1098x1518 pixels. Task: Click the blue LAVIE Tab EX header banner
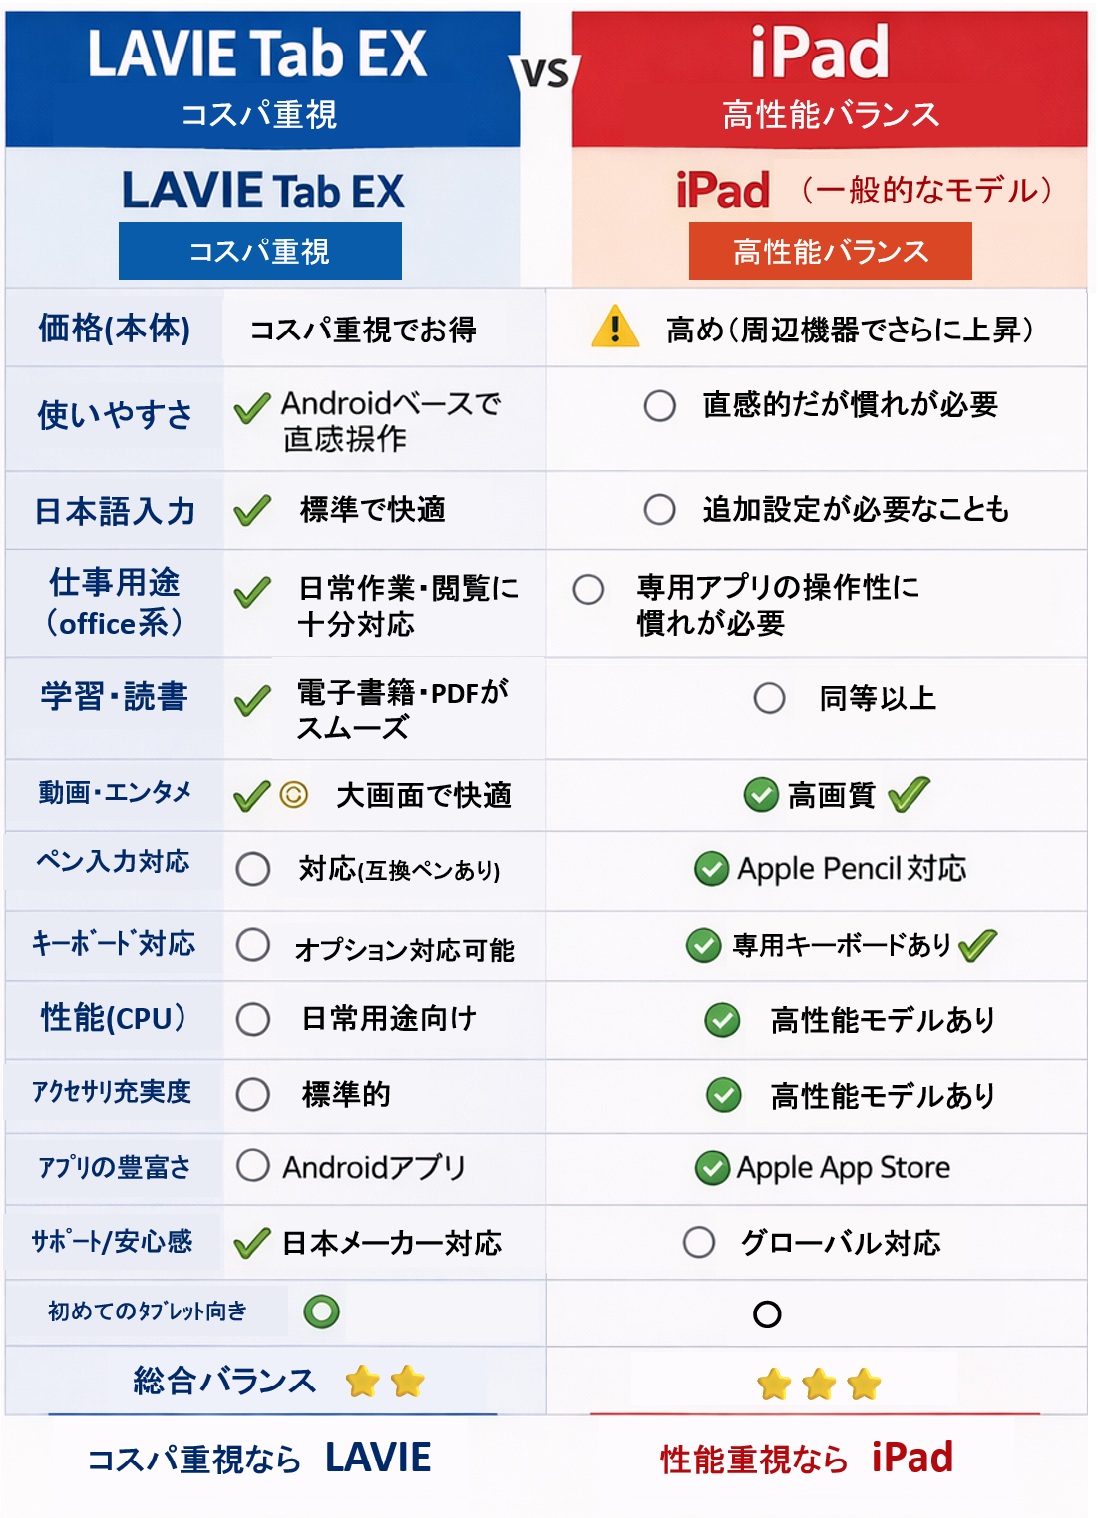[x=262, y=78]
